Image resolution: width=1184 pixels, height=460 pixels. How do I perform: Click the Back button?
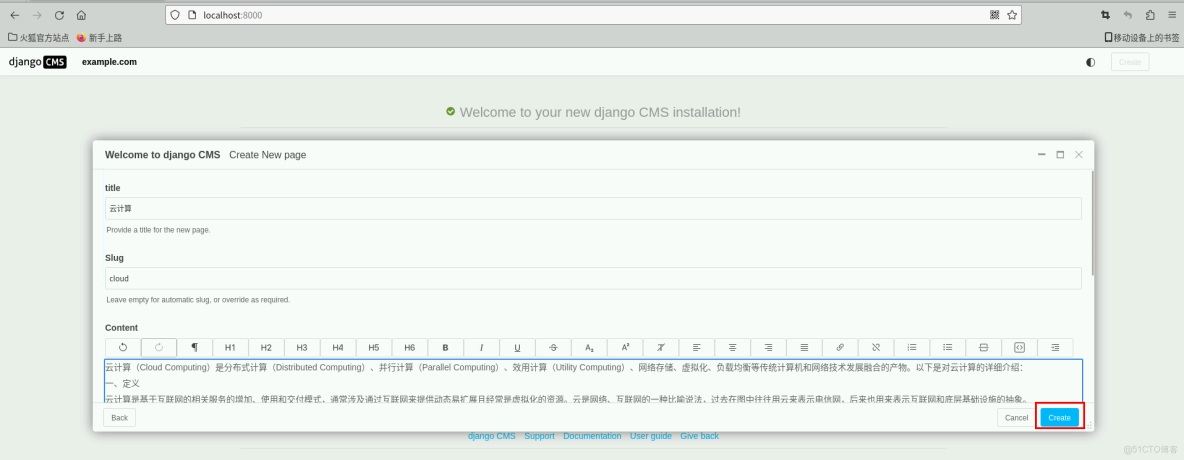[119, 418]
